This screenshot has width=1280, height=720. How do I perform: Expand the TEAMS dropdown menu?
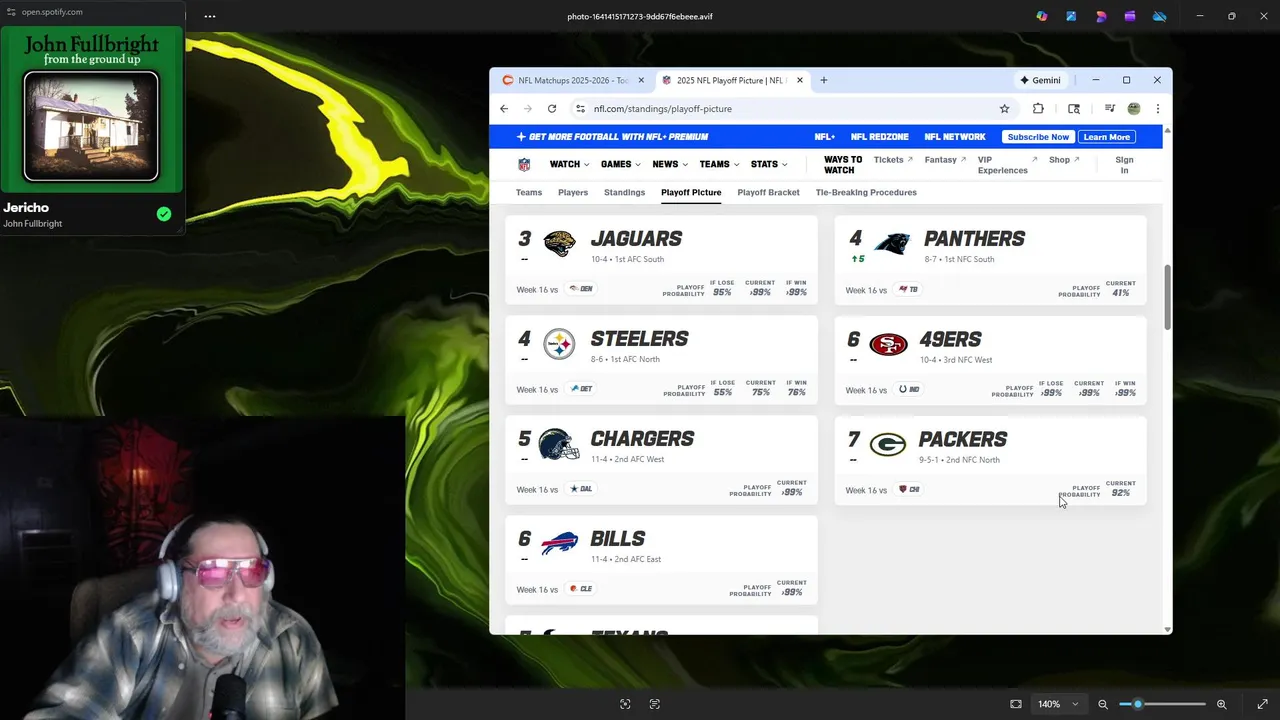click(719, 164)
